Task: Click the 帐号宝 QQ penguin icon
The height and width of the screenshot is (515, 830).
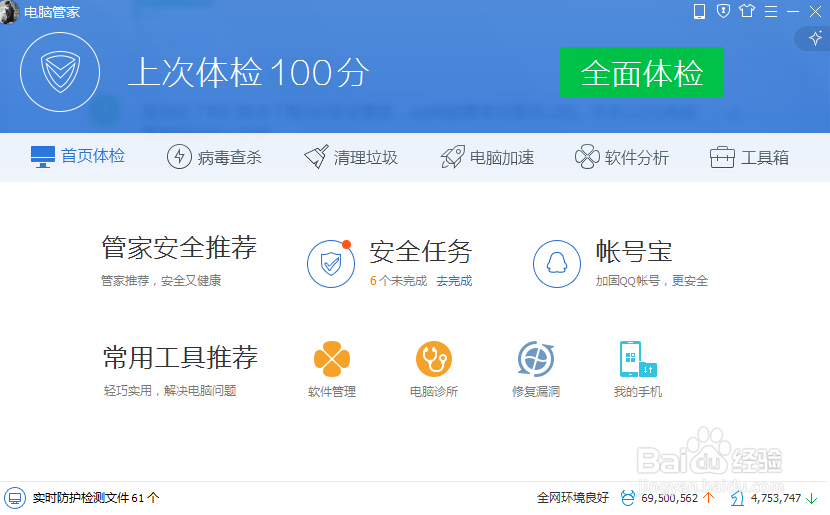Action: click(x=556, y=264)
